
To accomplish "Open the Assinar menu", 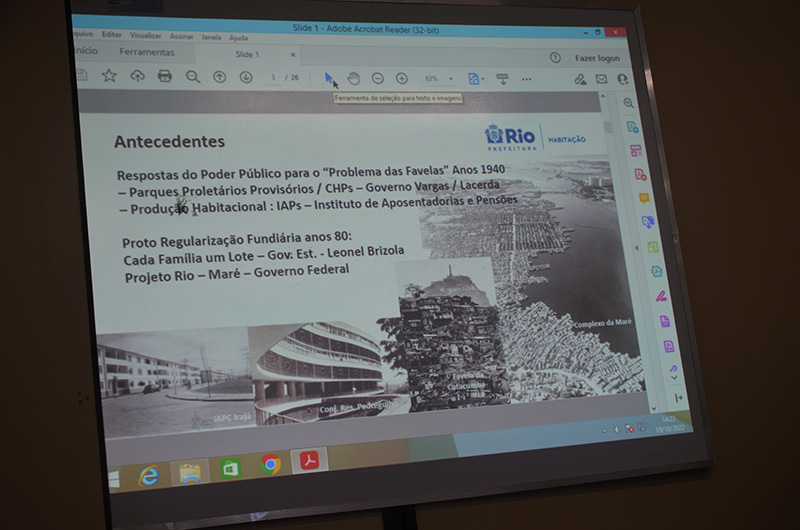I will 182,36.
